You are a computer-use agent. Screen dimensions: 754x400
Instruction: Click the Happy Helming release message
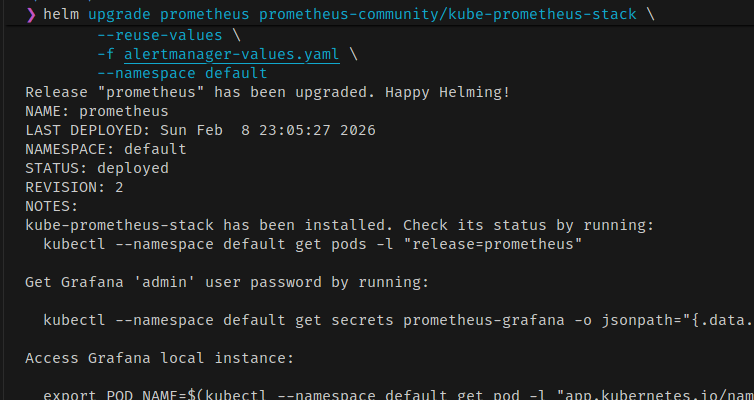point(267,92)
